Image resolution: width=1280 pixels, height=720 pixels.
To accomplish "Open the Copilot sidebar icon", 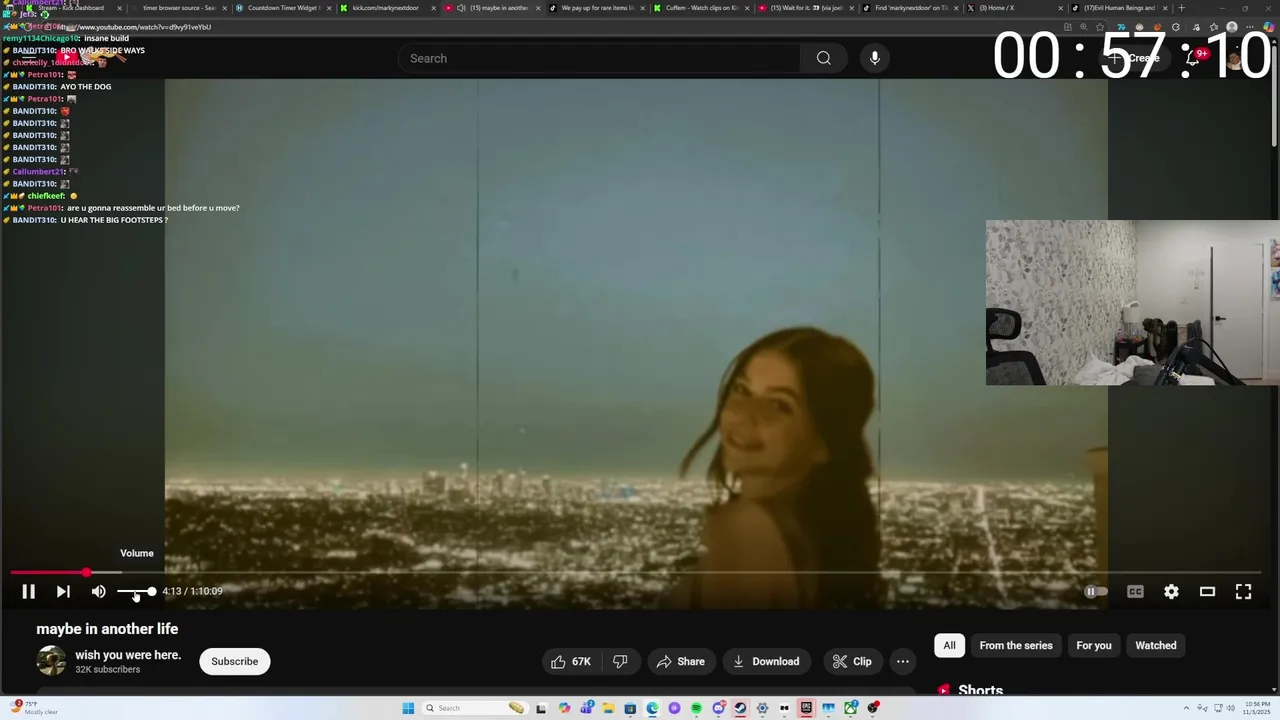I will (1269, 27).
